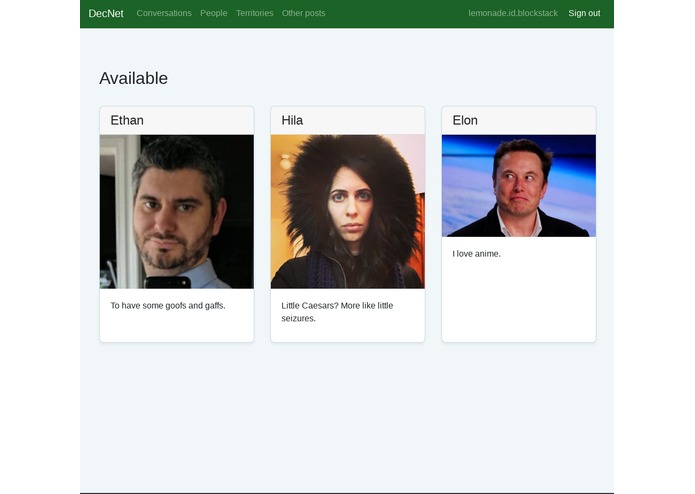Go to the Conversations page
The image size is (695, 494).
click(x=164, y=13)
